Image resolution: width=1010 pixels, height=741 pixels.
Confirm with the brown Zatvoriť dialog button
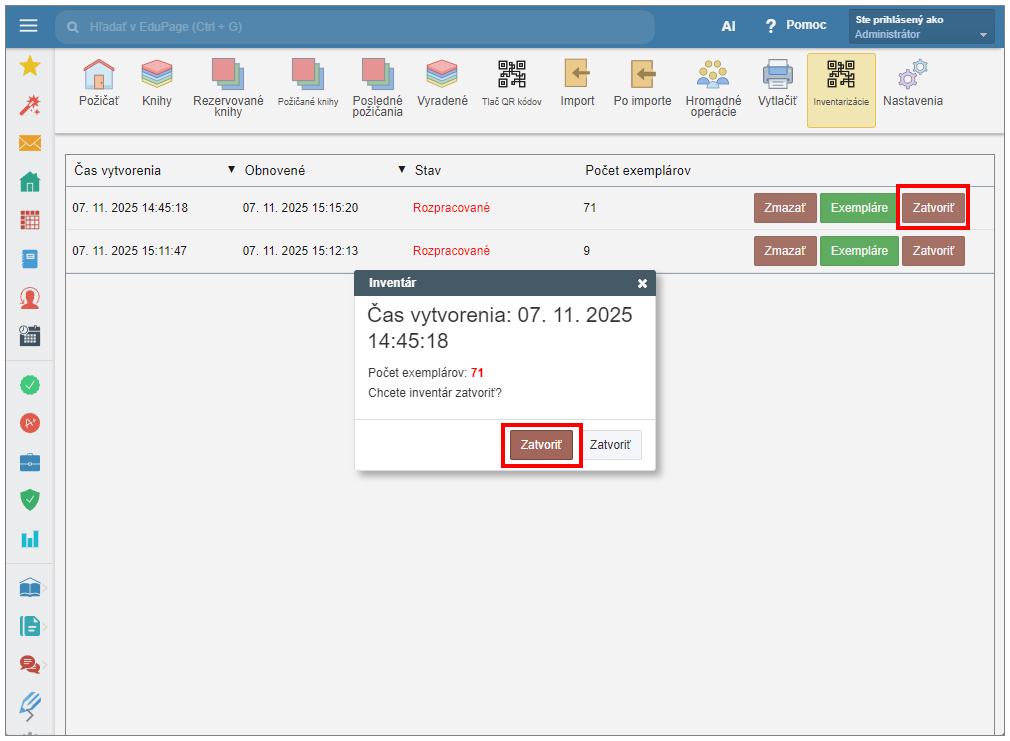click(541, 445)
